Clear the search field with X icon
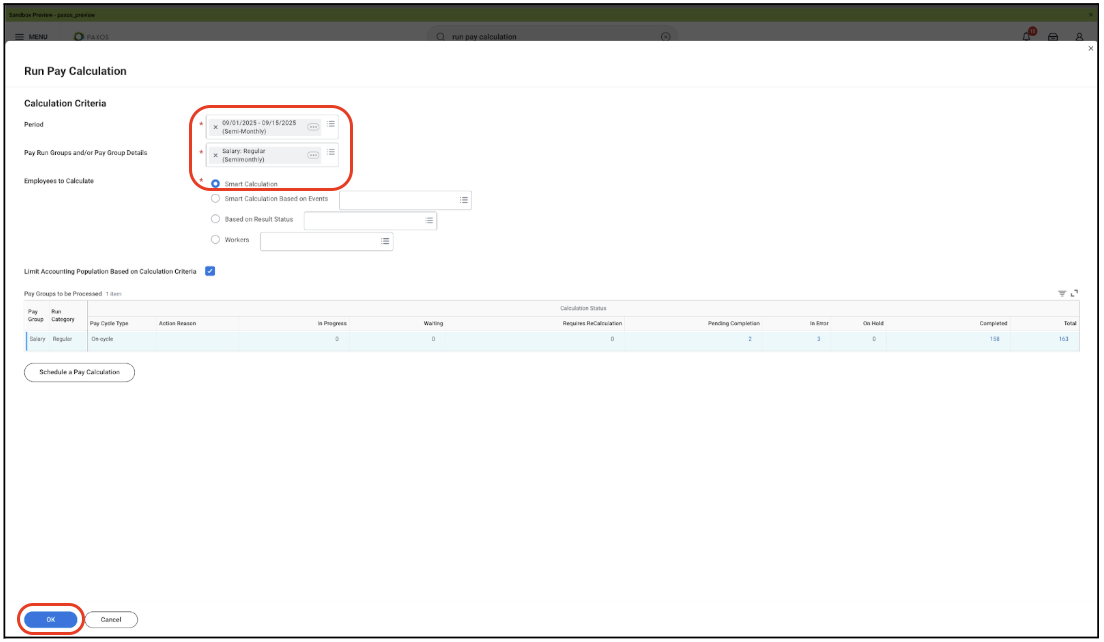This screenshot has width=1104, height=642. coord(665,37)
